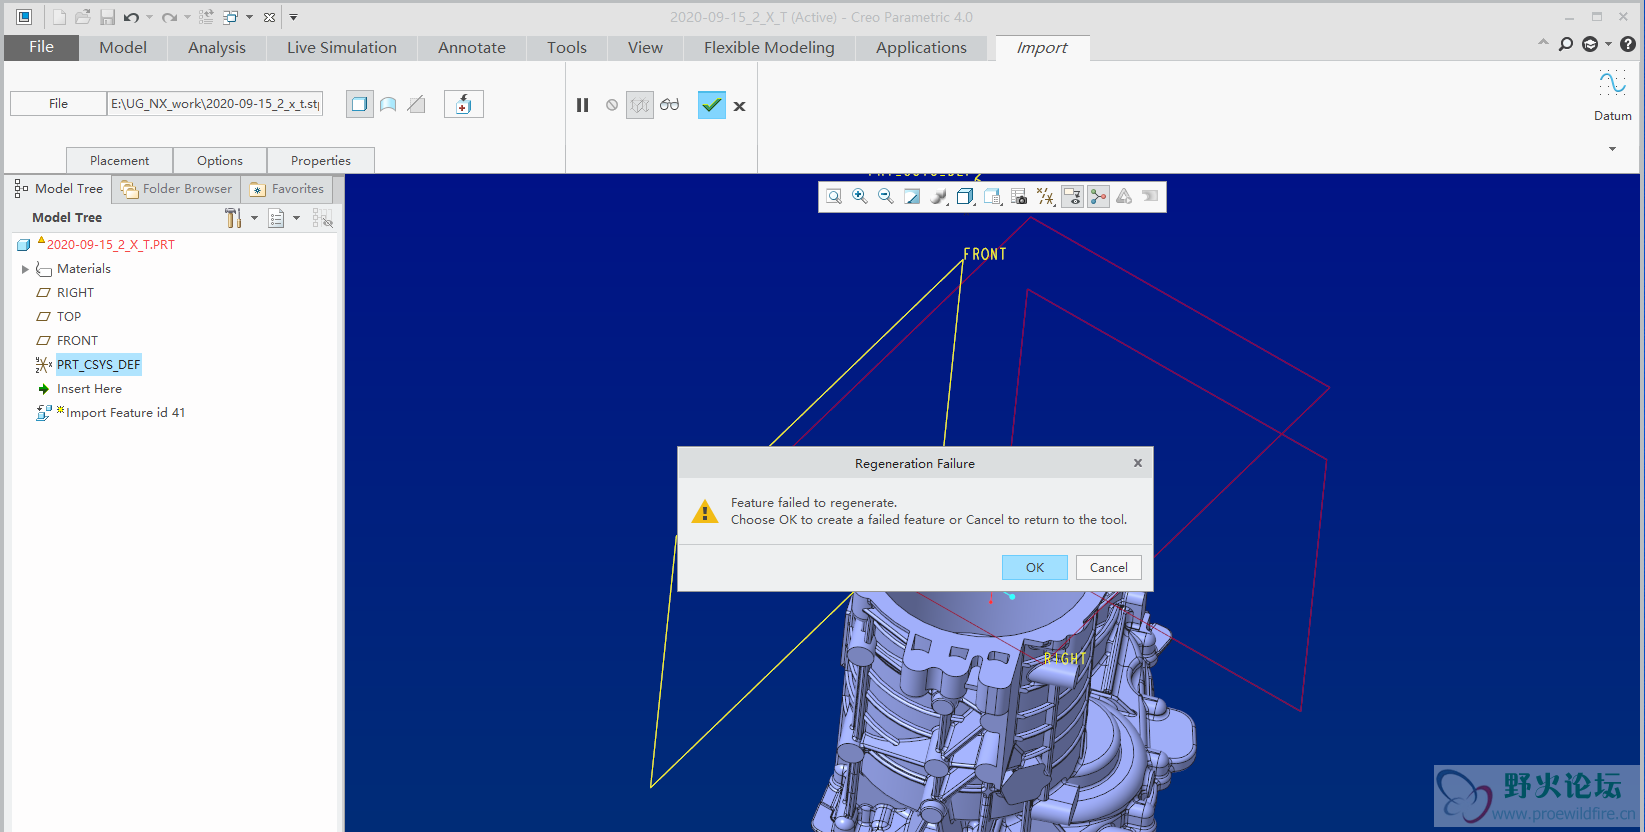Image resolution: width=1645 pixels, height=832 pixels.
Task: Select the FRONT datum plane in tree
Action: (x=77, y=341)
